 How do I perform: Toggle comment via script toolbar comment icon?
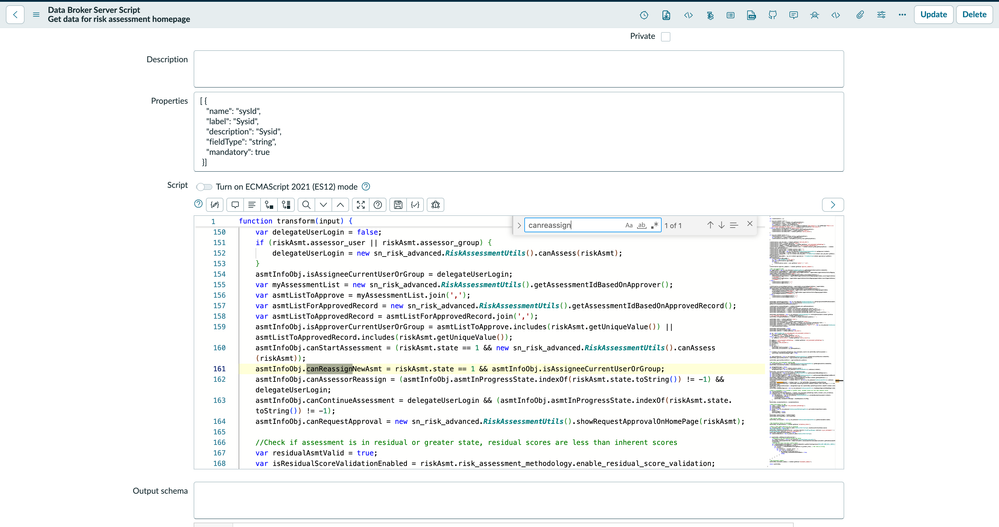[235, 205]
